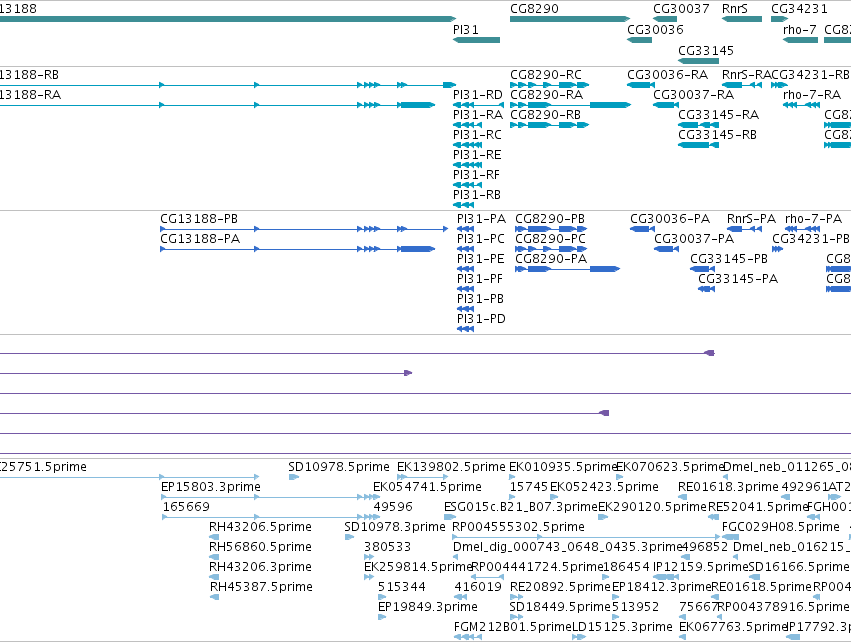
Task: Click the PI31 gene label text
Action: 466,30
